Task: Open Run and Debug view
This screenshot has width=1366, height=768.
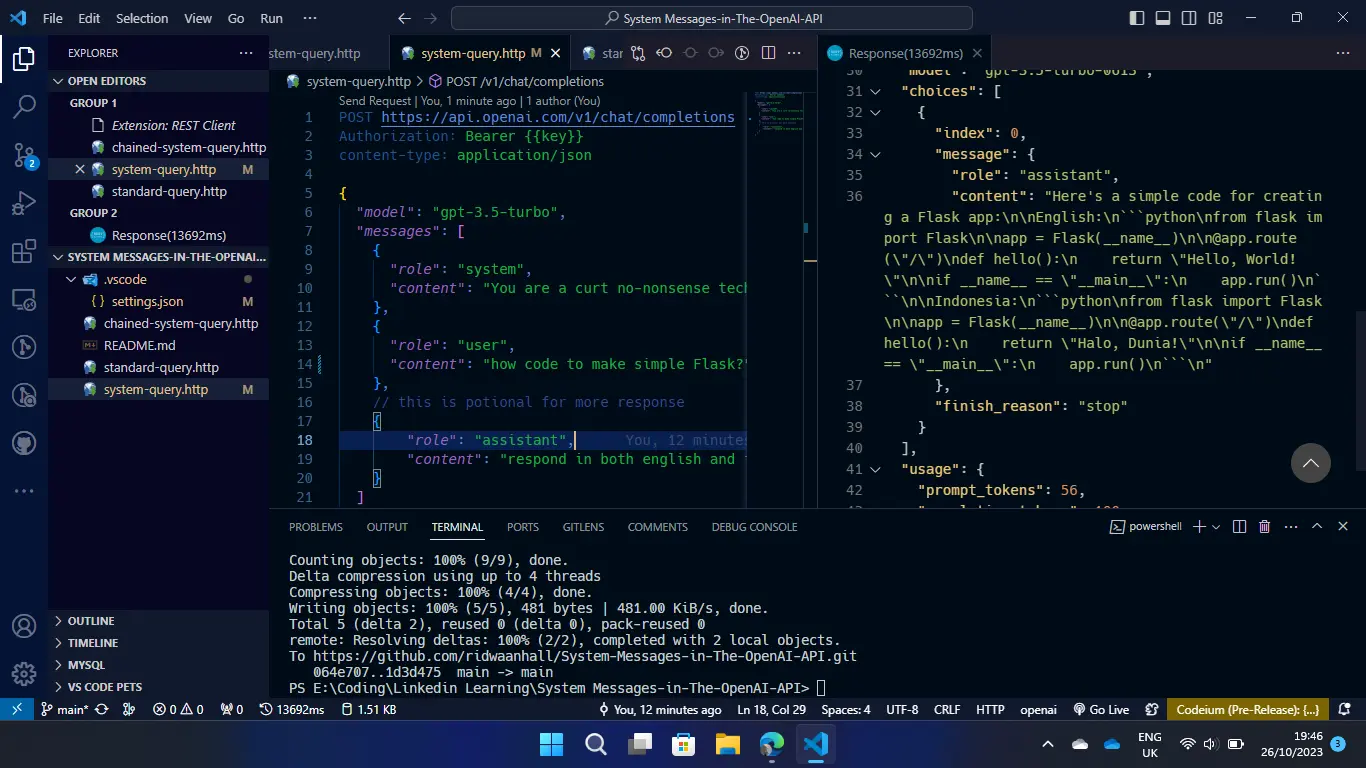Action: pyautogui.click(x=24, y=203)
